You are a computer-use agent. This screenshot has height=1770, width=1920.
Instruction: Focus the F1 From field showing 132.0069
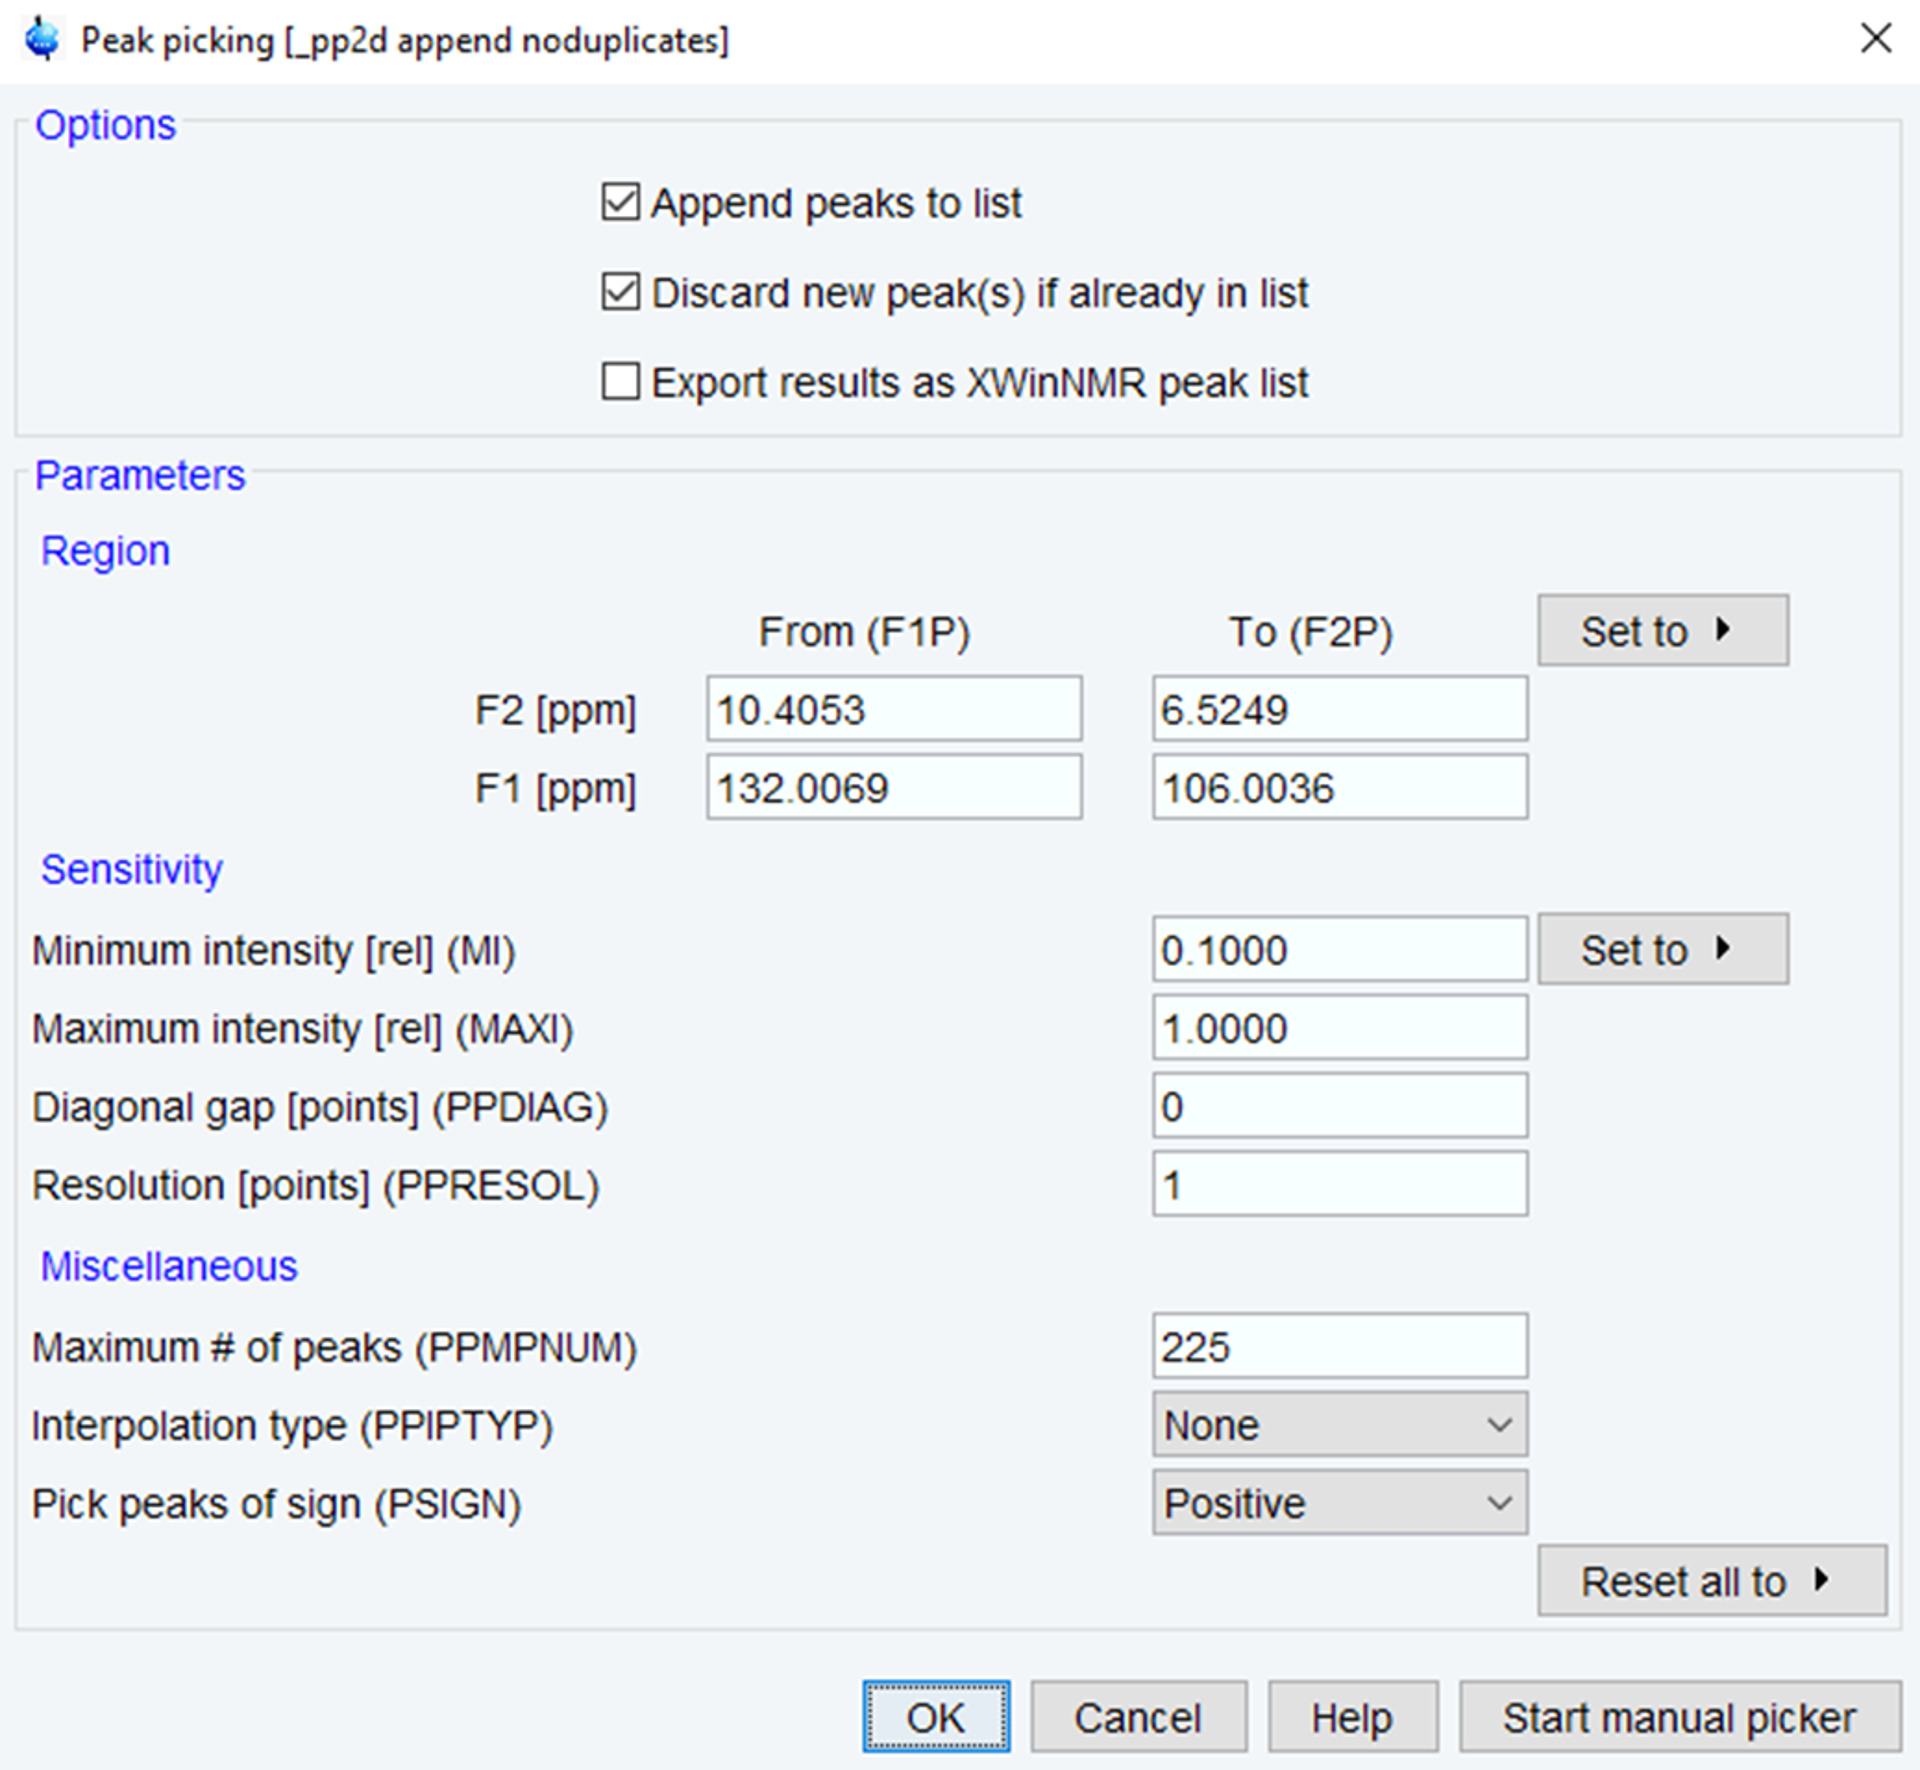(893, 788)
